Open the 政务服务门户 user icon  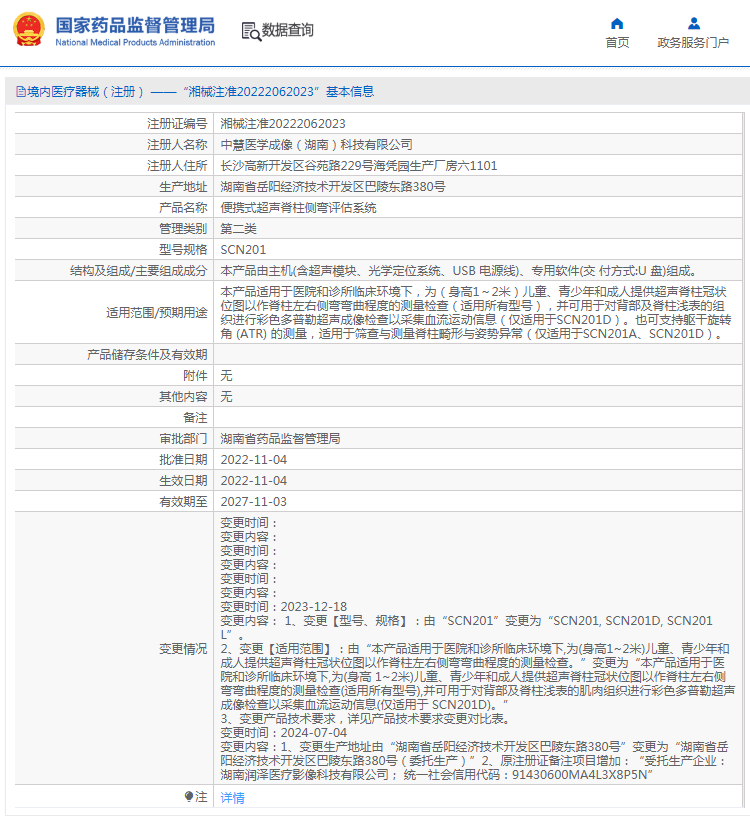pos(694,24)
